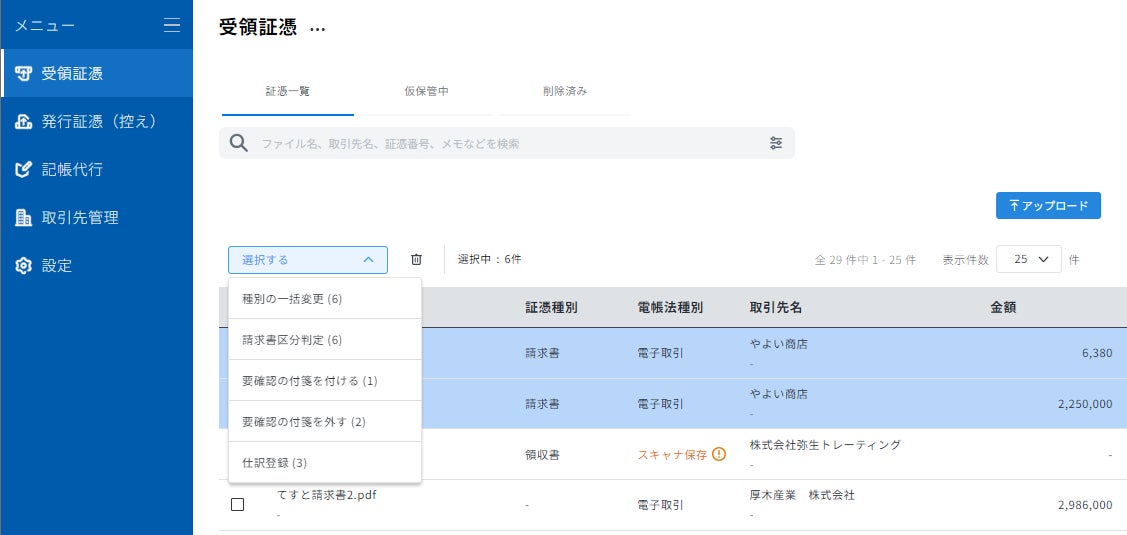Open 取引先管理 building icon
Image resolution: width=1127 pixels, height=535 pixels.
tap(24, 218)
